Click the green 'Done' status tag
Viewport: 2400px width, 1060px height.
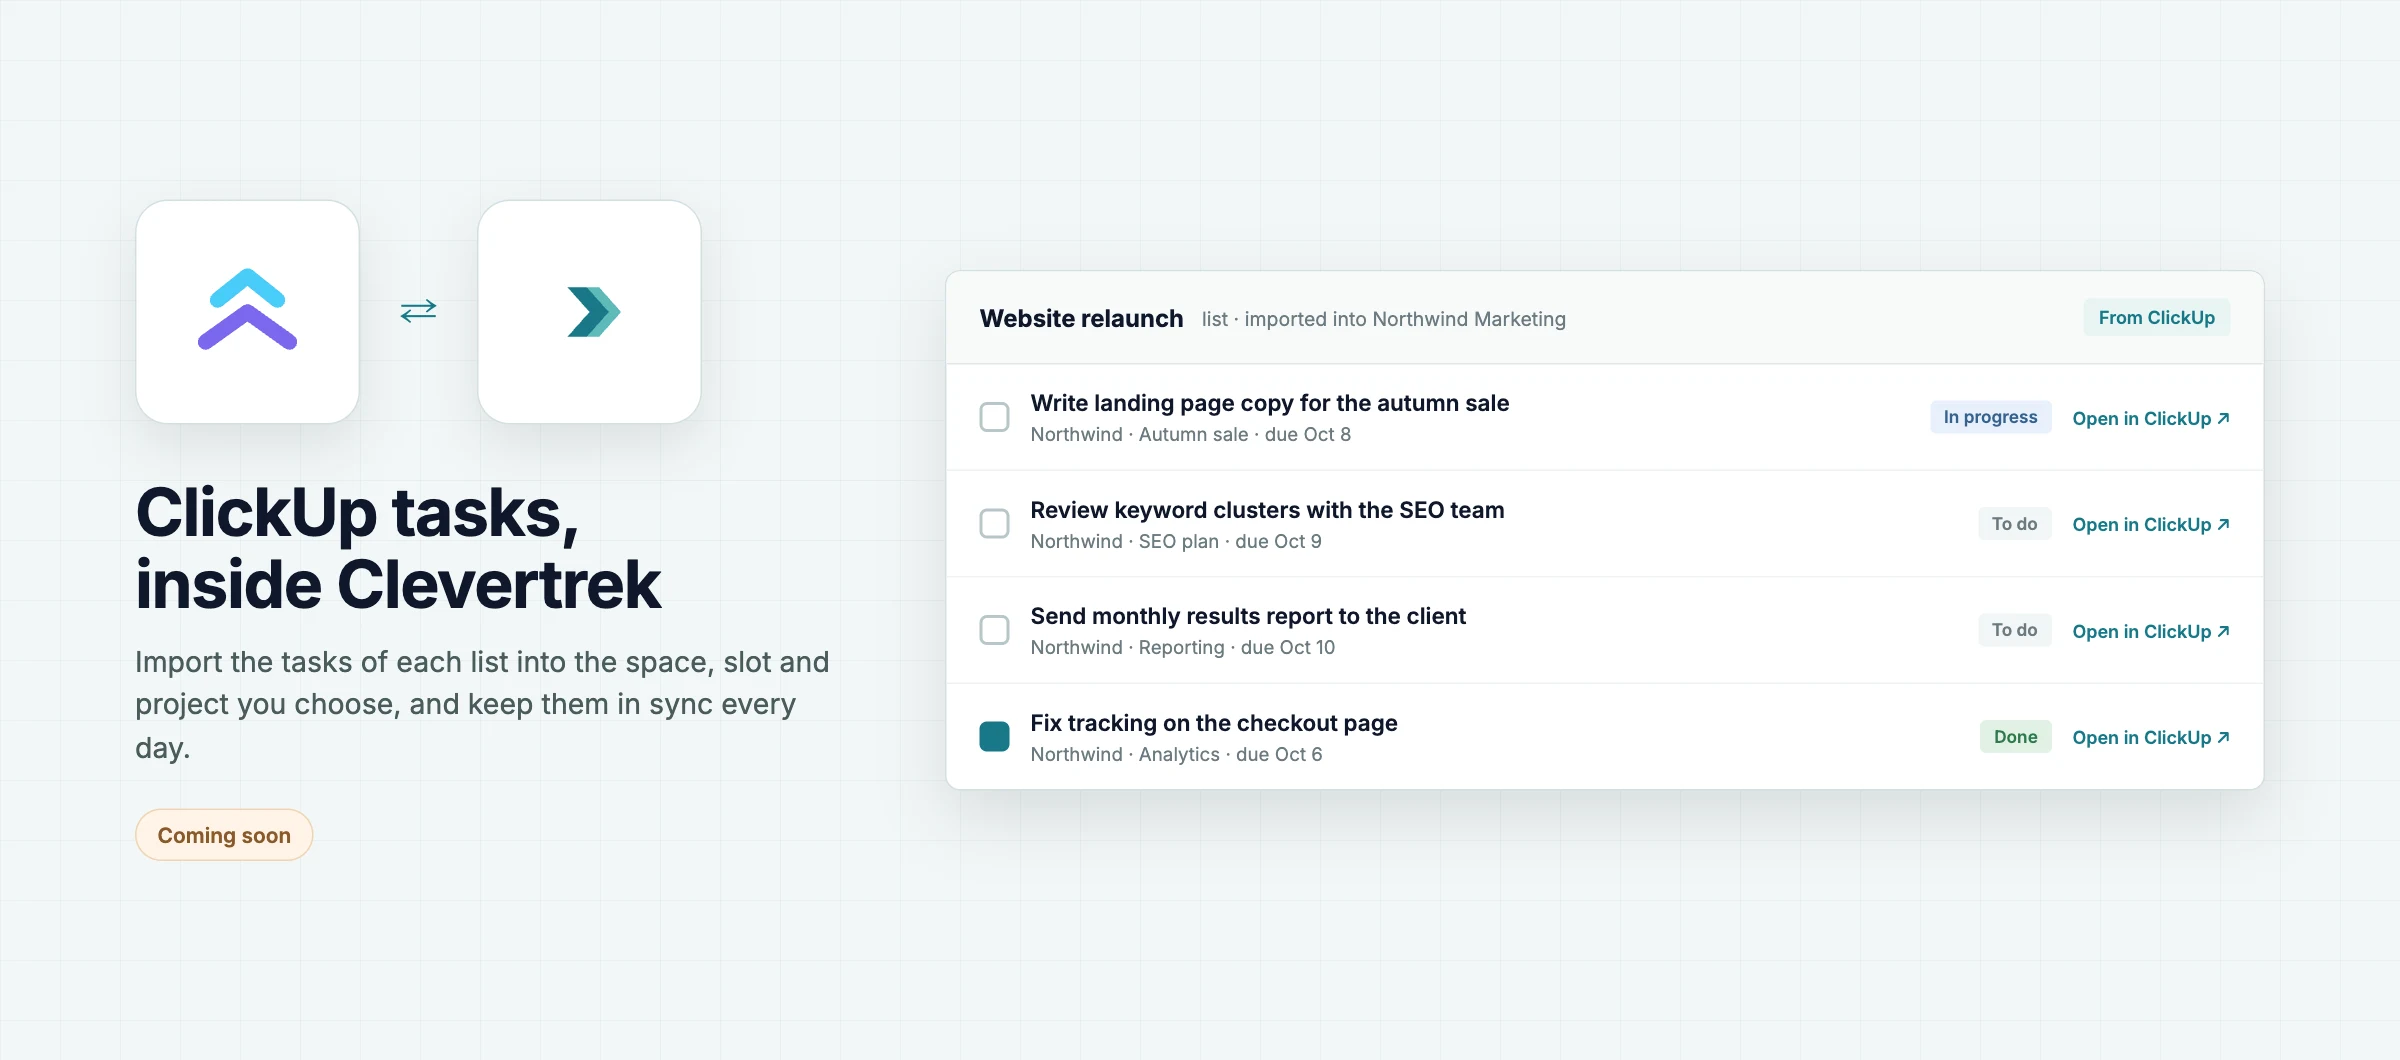click(2015, 737)
